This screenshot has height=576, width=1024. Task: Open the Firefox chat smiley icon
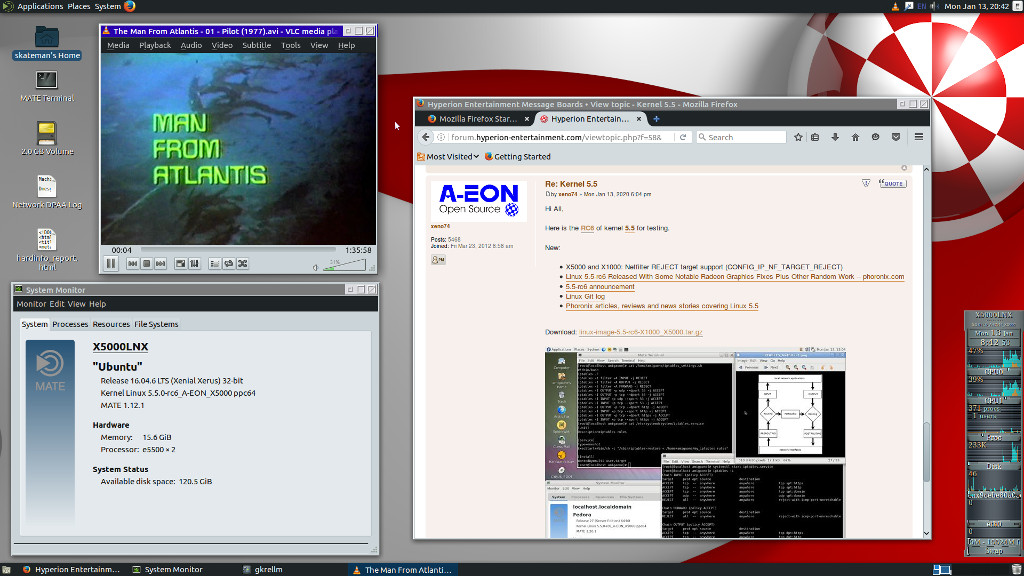coord(876,137)
